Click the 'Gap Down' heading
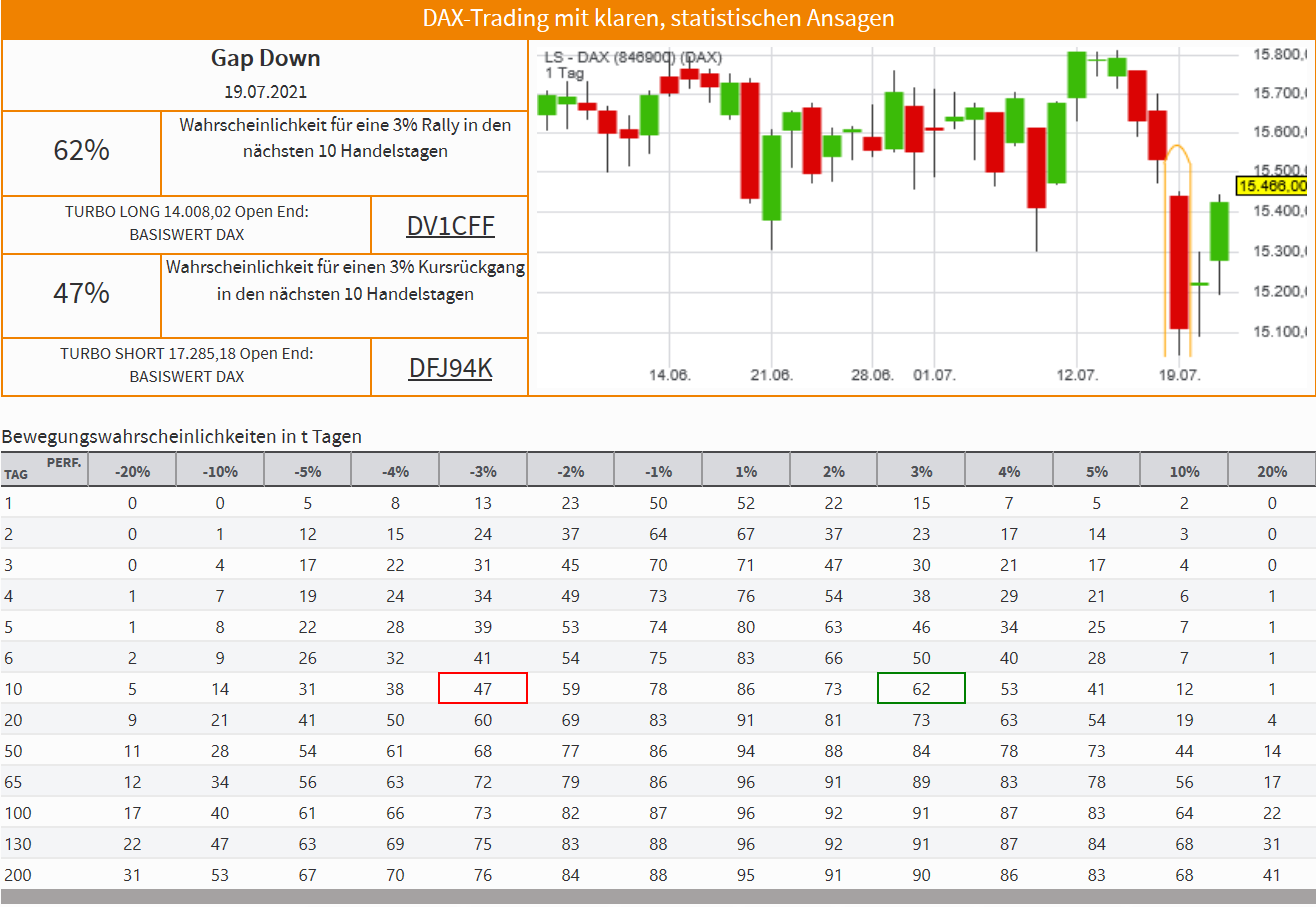The image size is (1316, 907). click(265, 58)
